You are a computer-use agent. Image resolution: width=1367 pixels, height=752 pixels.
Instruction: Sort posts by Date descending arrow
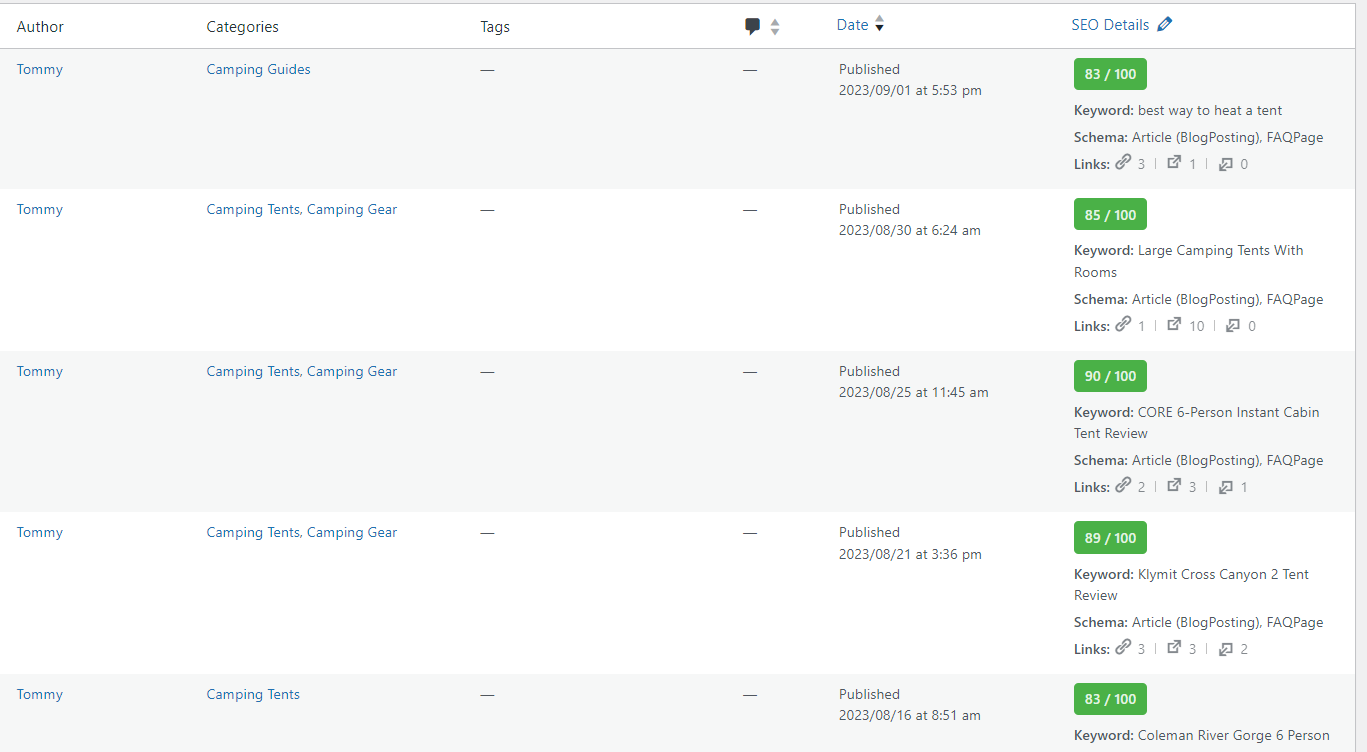click(879, 29)
